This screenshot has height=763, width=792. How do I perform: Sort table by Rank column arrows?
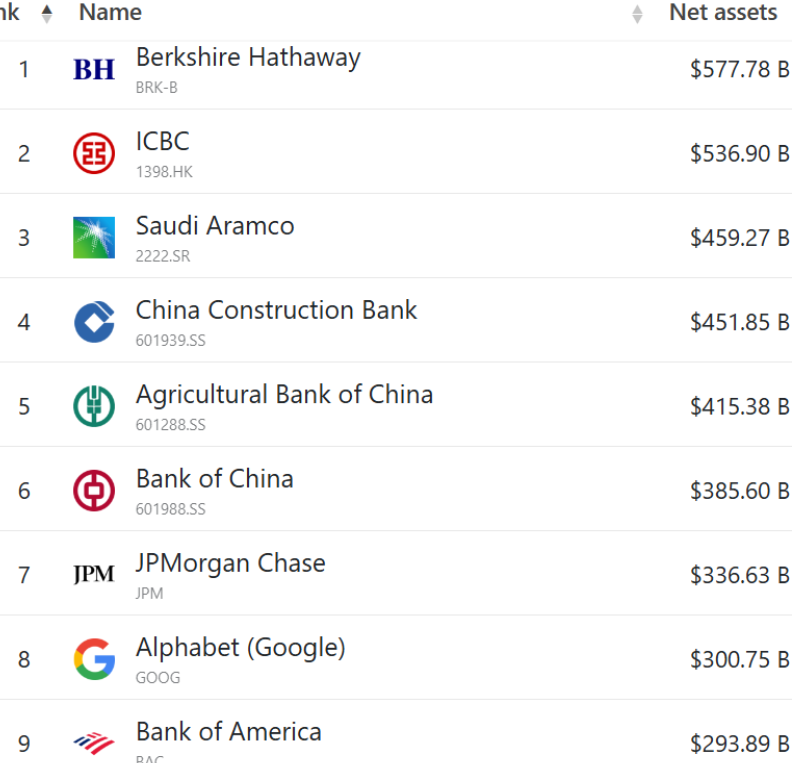click(46, 13)
